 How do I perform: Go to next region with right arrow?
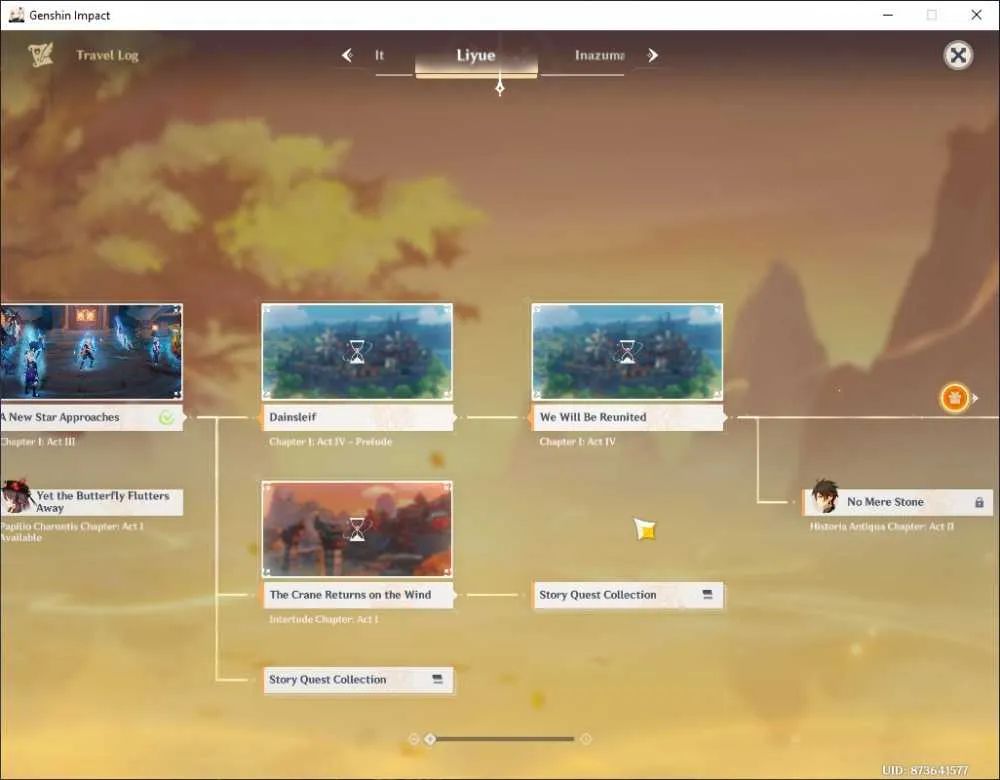[x=652, y=55]
